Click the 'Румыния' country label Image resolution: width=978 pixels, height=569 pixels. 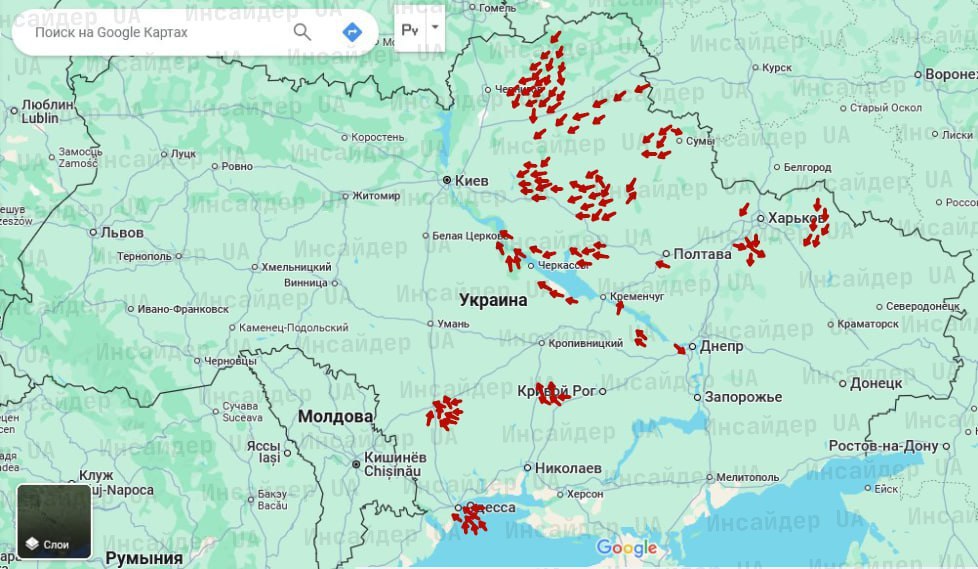[144, 558]
